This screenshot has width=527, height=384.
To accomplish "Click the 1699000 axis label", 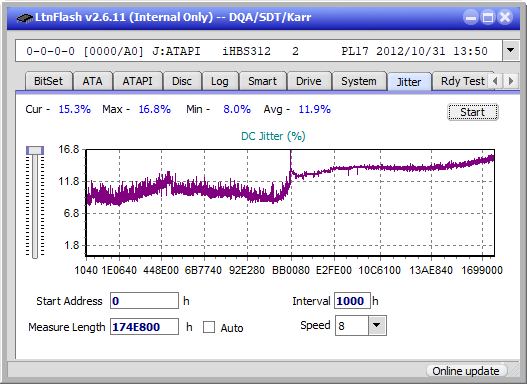I will pos(482,270).
